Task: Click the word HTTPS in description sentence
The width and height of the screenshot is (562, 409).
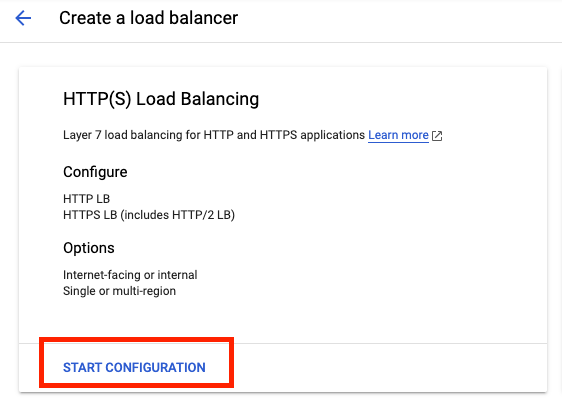Action: click(278, 135)
